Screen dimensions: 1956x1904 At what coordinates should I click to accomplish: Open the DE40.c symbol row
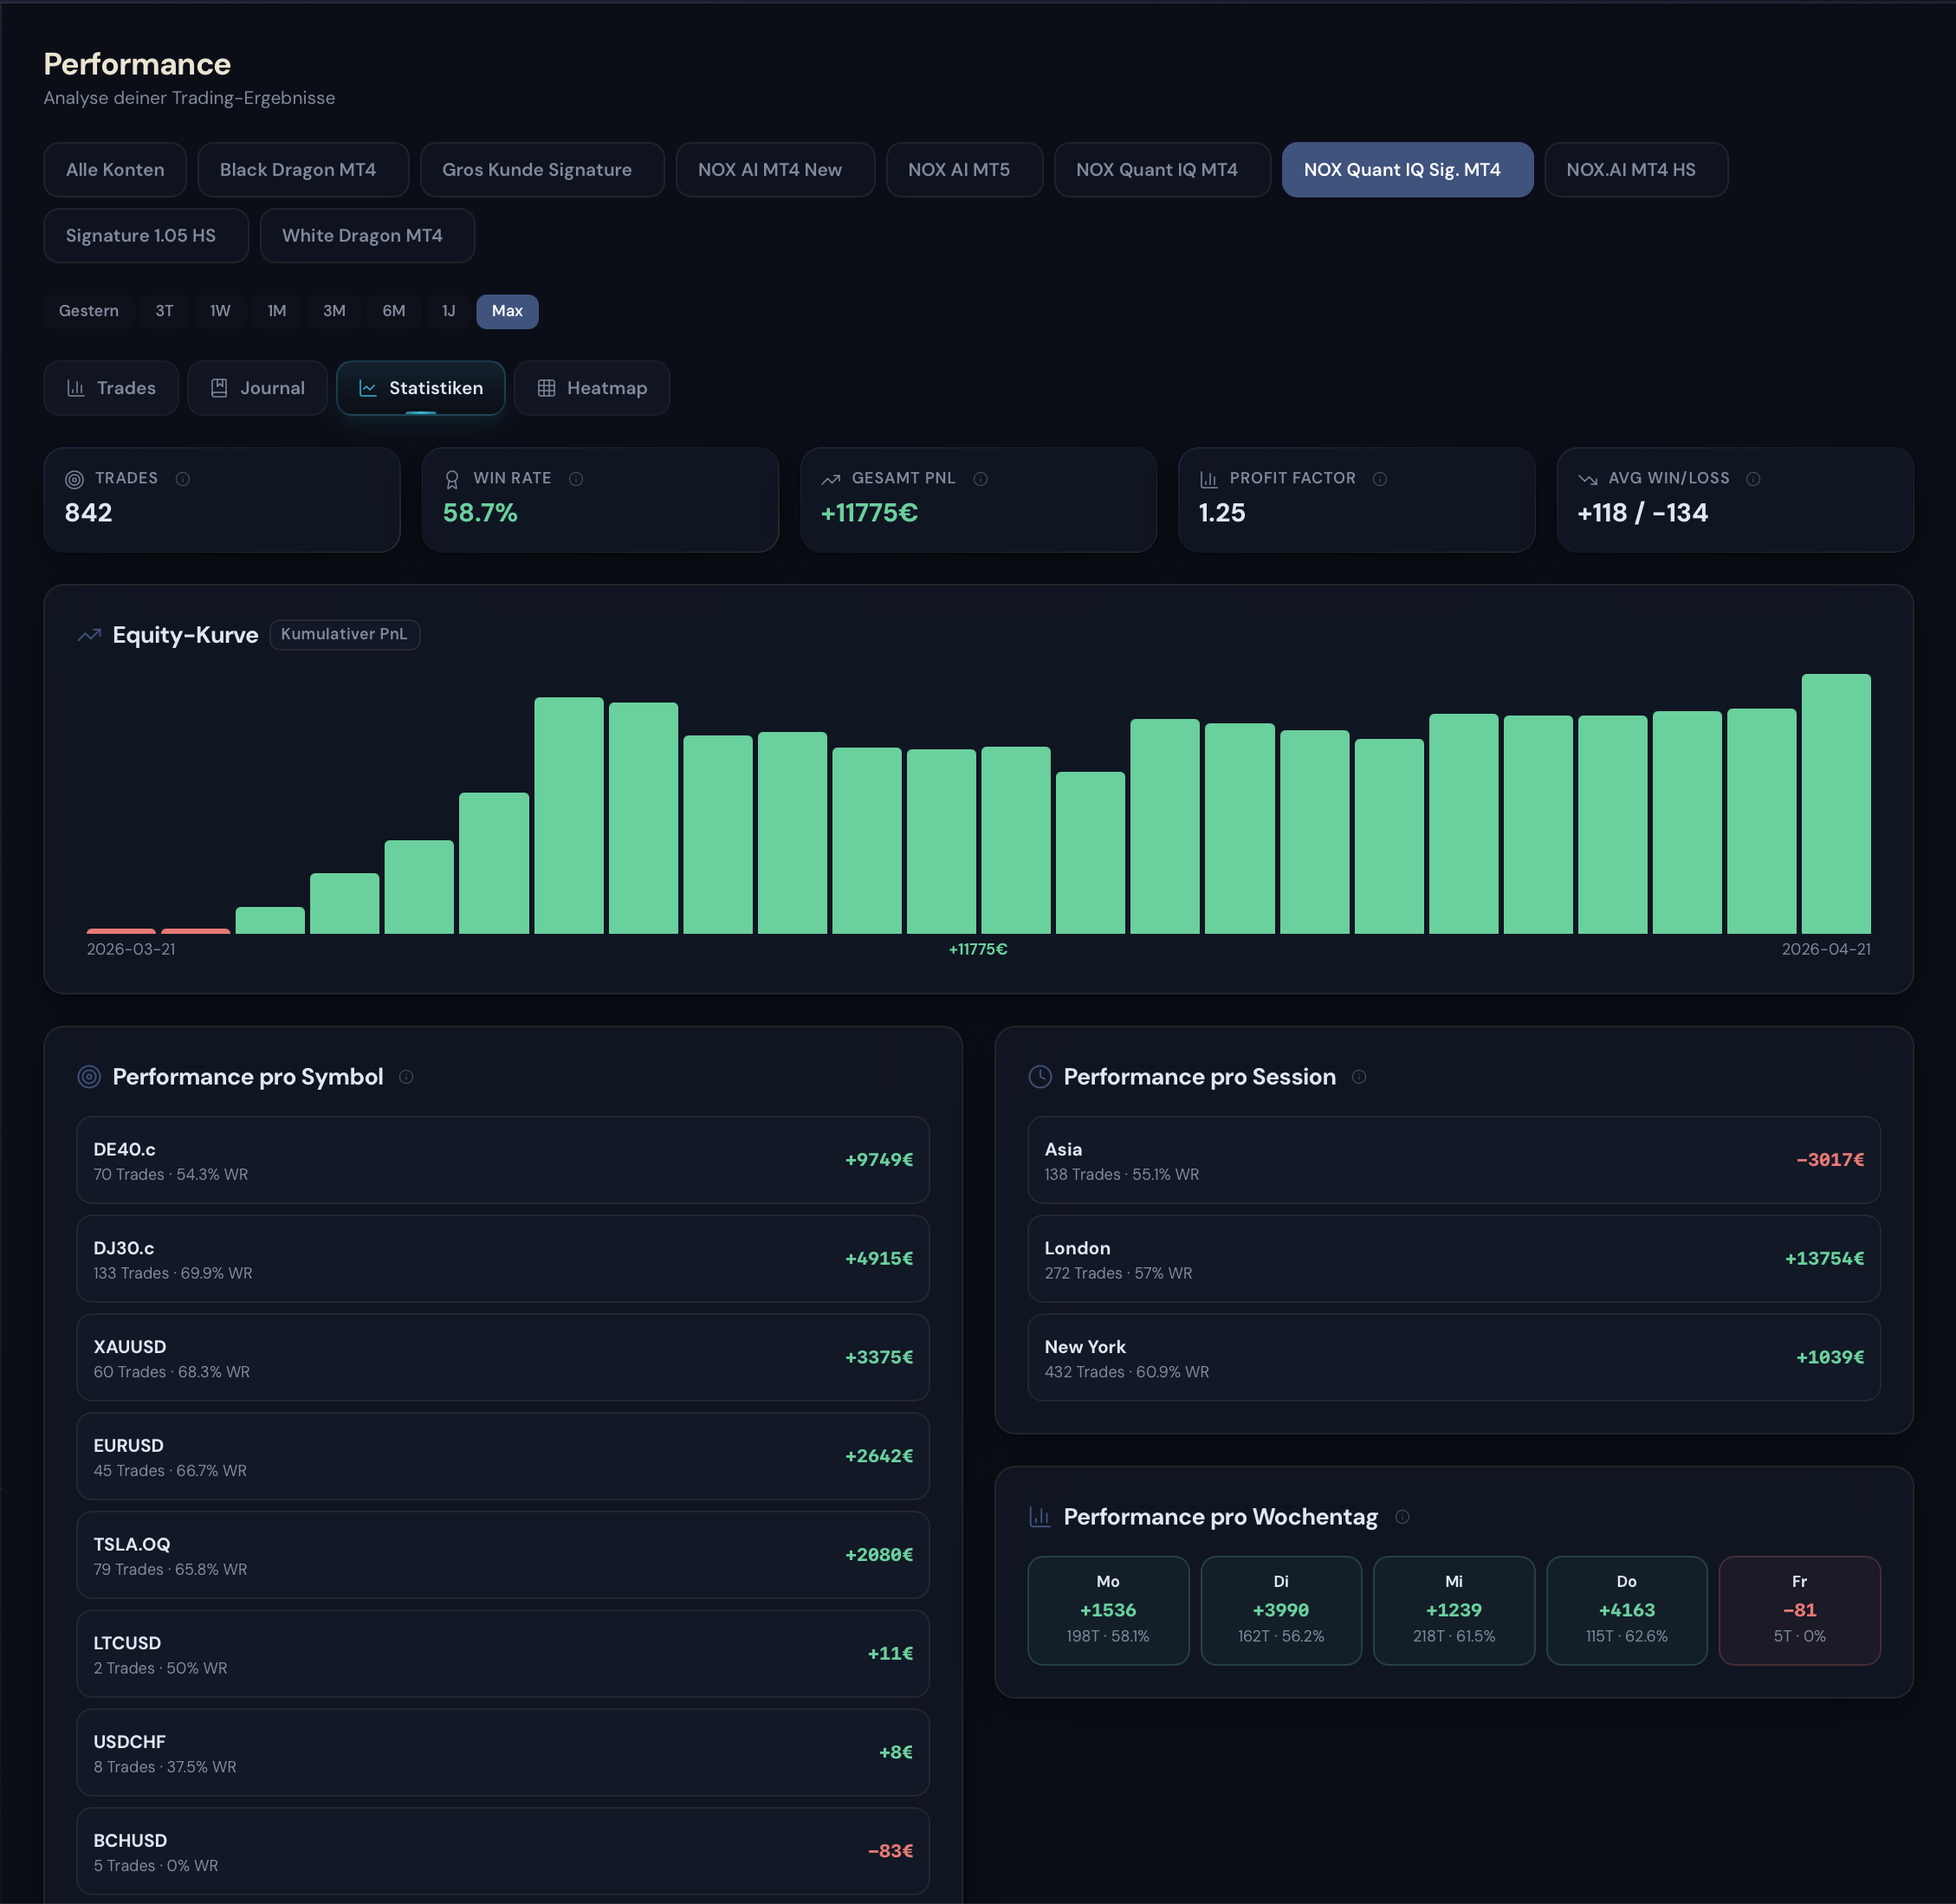click(503, 1160)
